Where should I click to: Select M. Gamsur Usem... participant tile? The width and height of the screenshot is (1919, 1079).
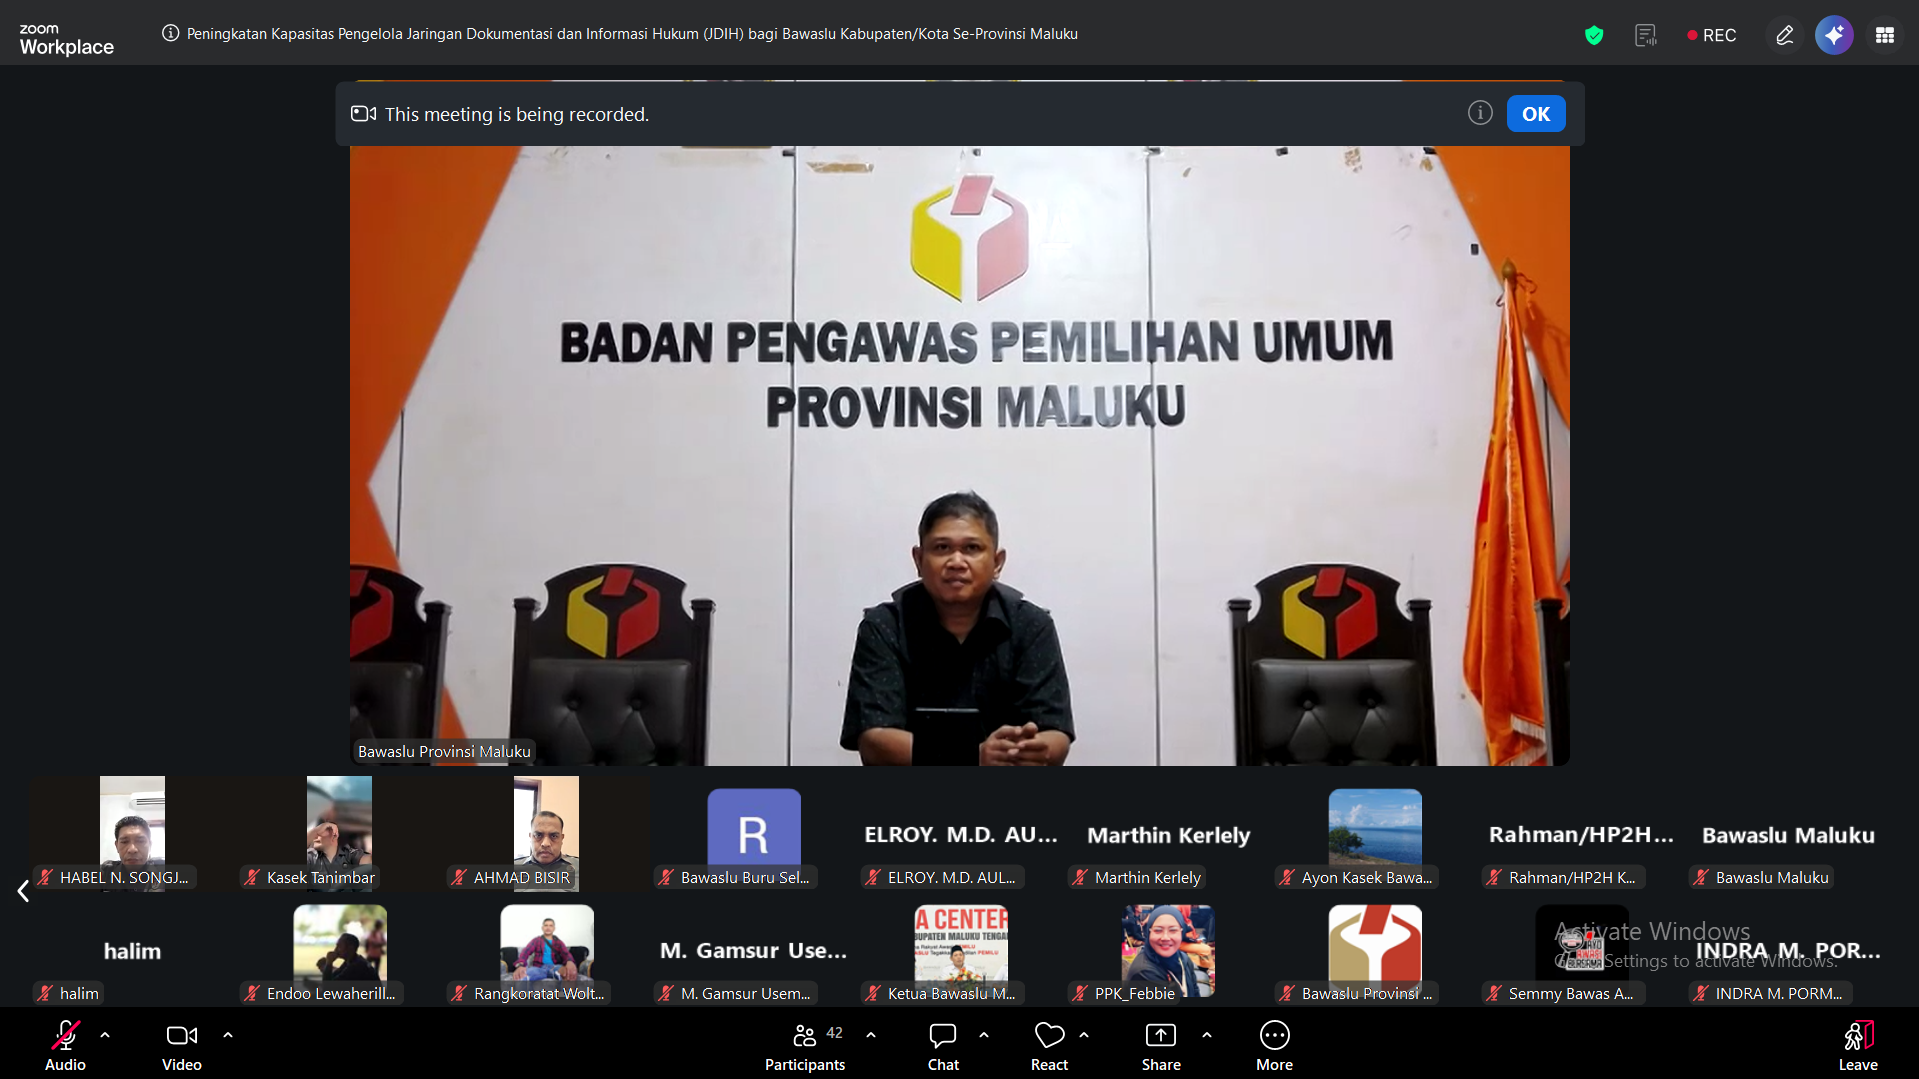pos(753,949)
